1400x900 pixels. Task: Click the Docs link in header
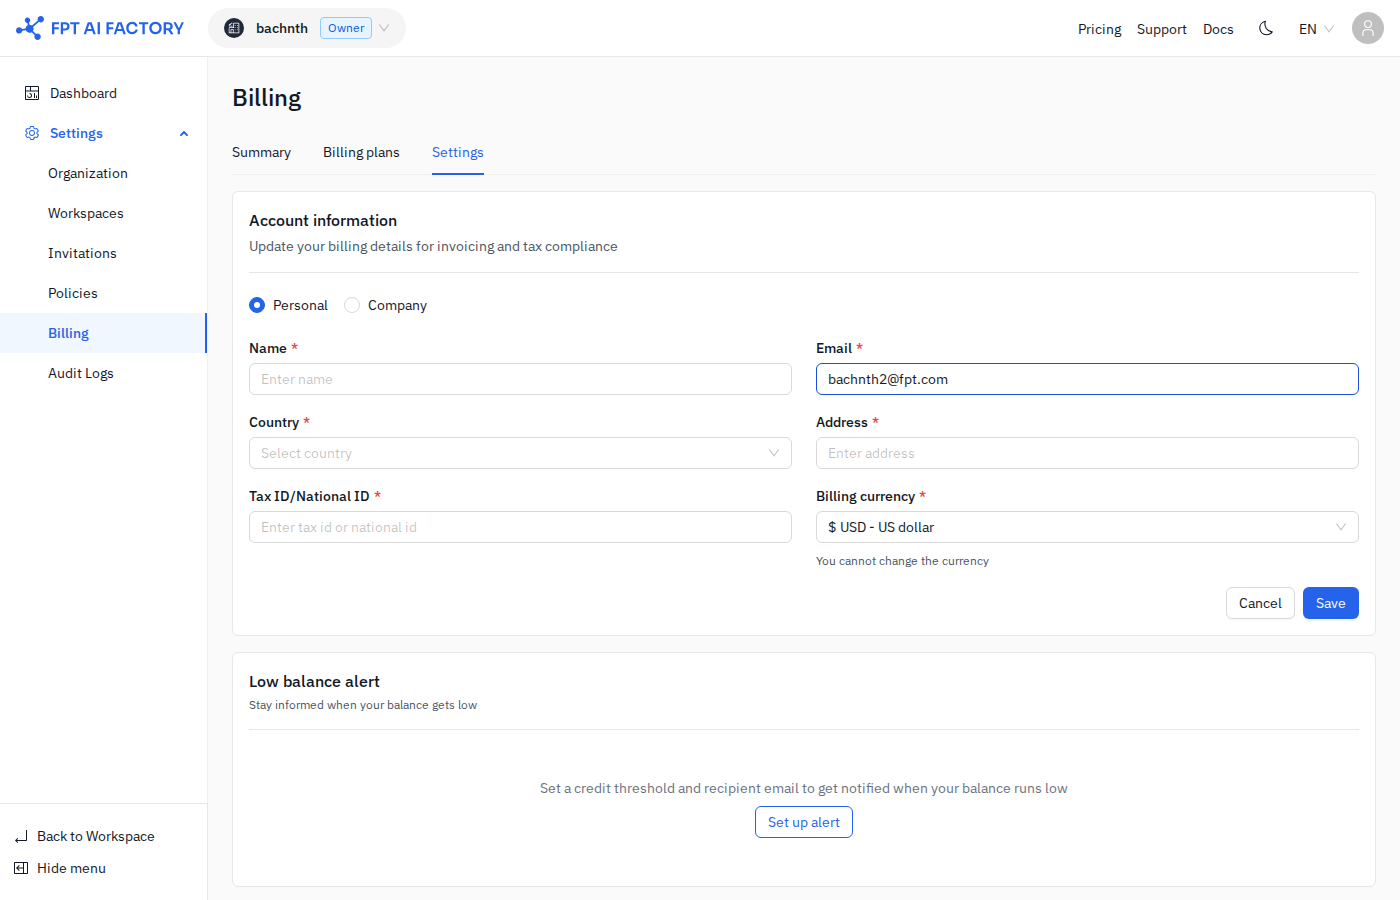[x=1218, y=29]
